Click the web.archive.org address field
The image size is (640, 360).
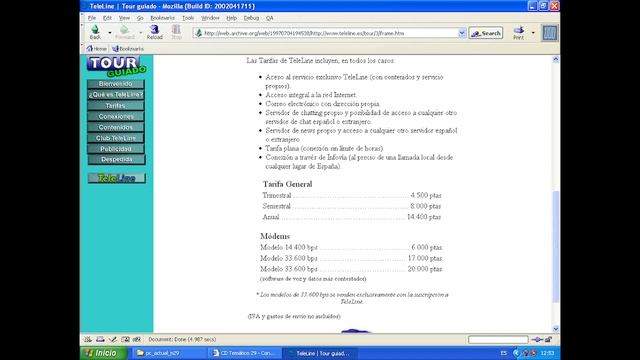pos(330,33)
